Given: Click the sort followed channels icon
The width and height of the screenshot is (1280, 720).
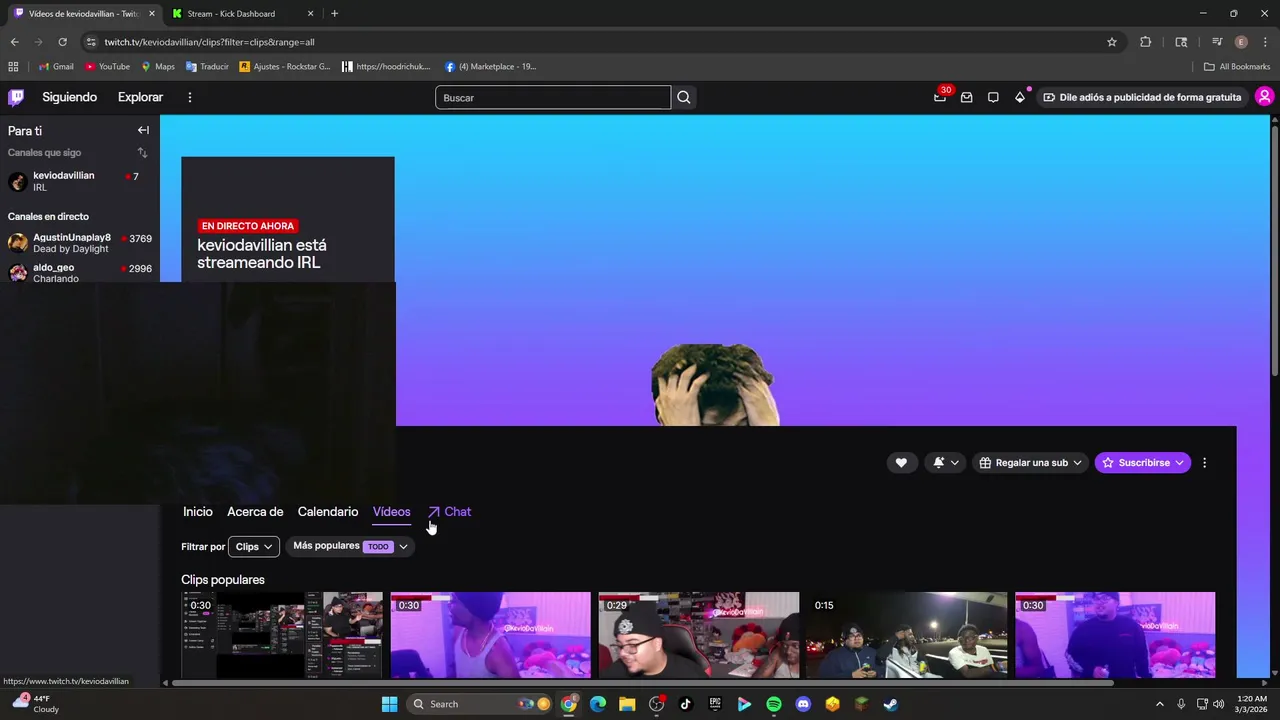Looking at the screenshot, I should pyautogui.click(x=142, y=152).
